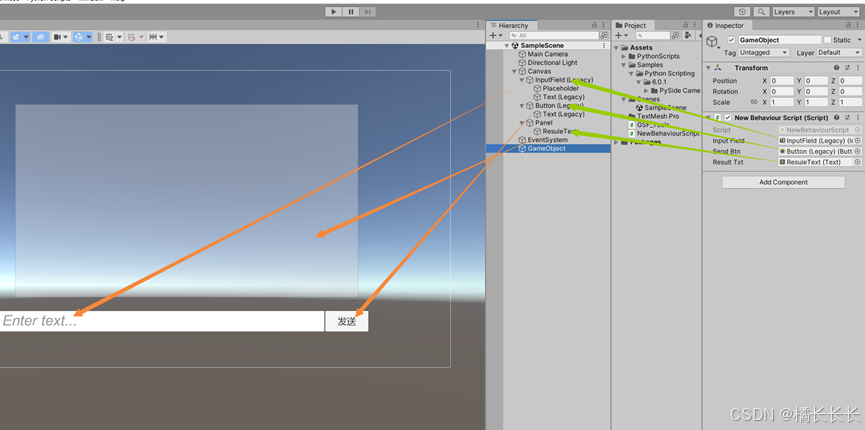Click the Hierarchy create plus button
The image size is (865, 430).
pyautogui.click(x=493, y=35)
